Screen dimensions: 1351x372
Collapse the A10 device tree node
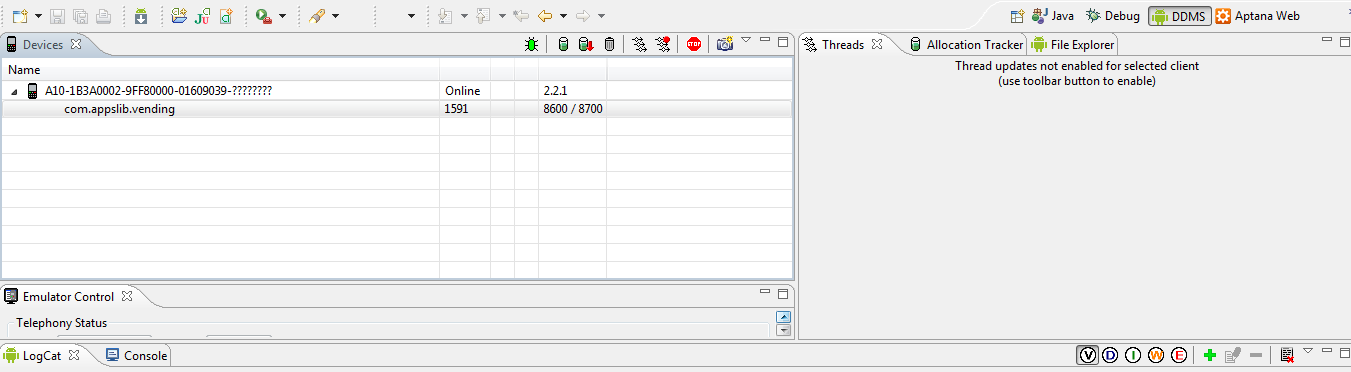pyautogui.click(x=15, y=91)
